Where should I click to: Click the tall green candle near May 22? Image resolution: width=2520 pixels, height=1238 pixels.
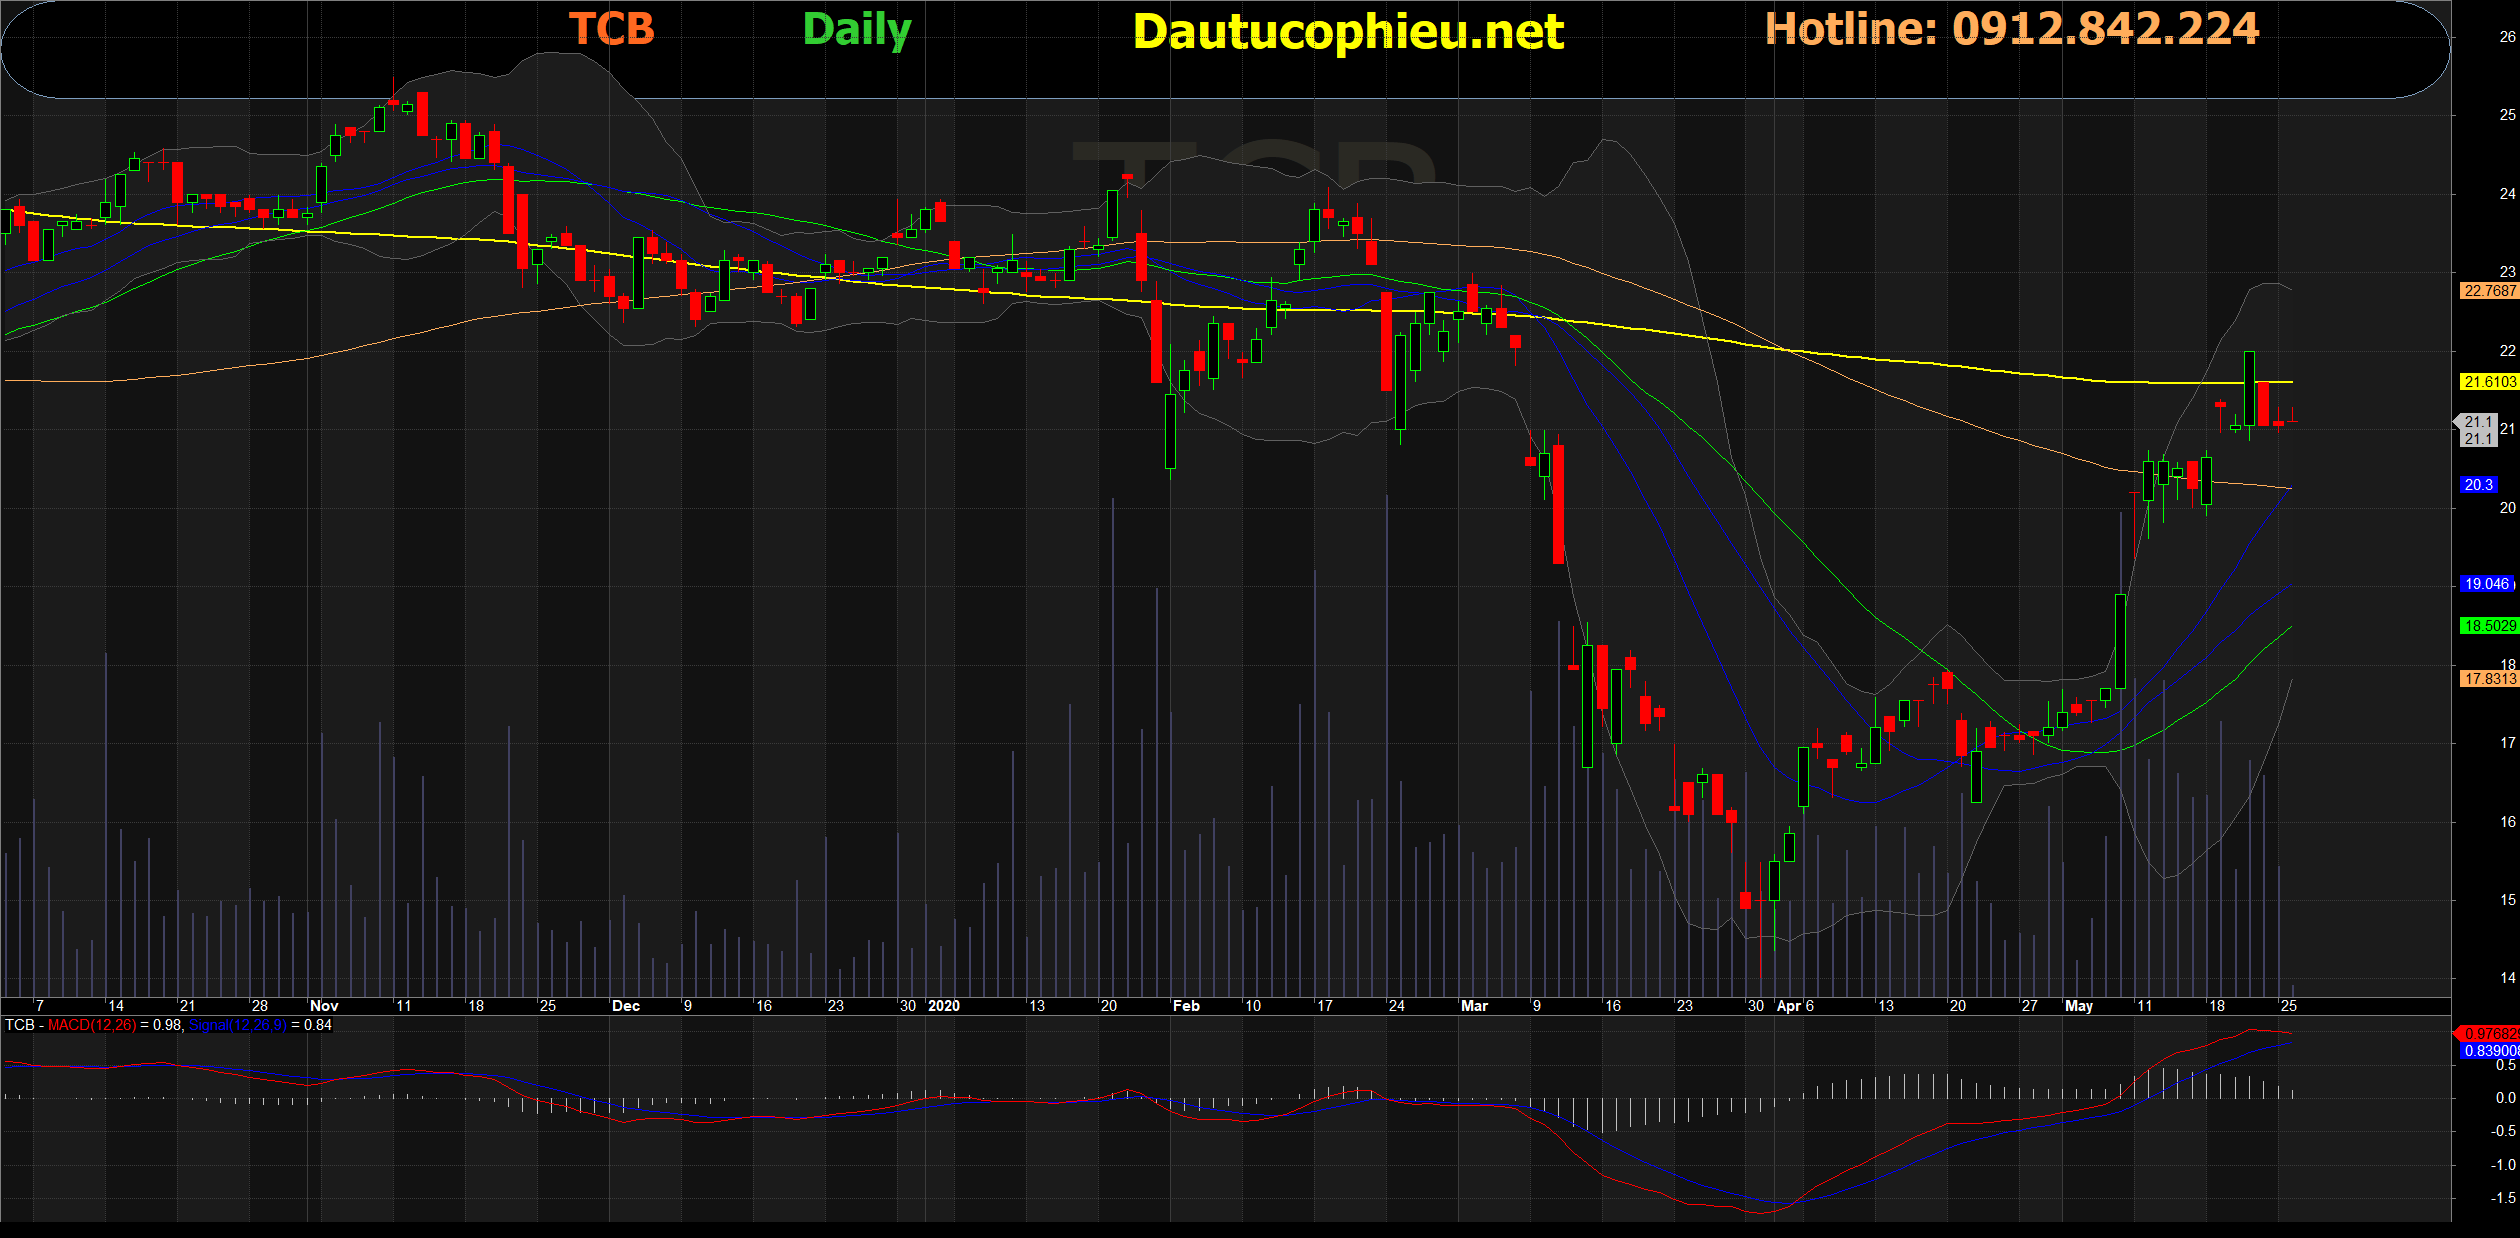[2249, 390]
